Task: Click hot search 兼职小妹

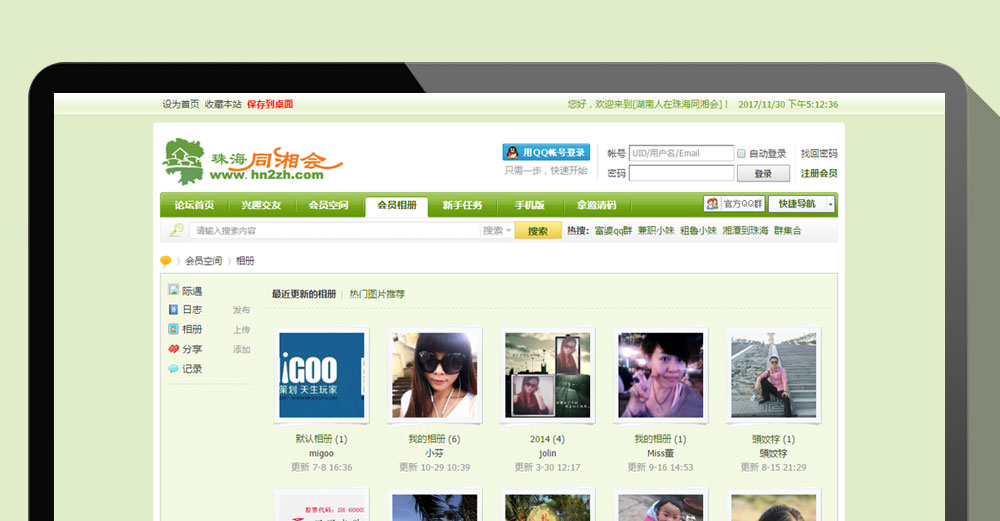Action: (x=656, y=231)
